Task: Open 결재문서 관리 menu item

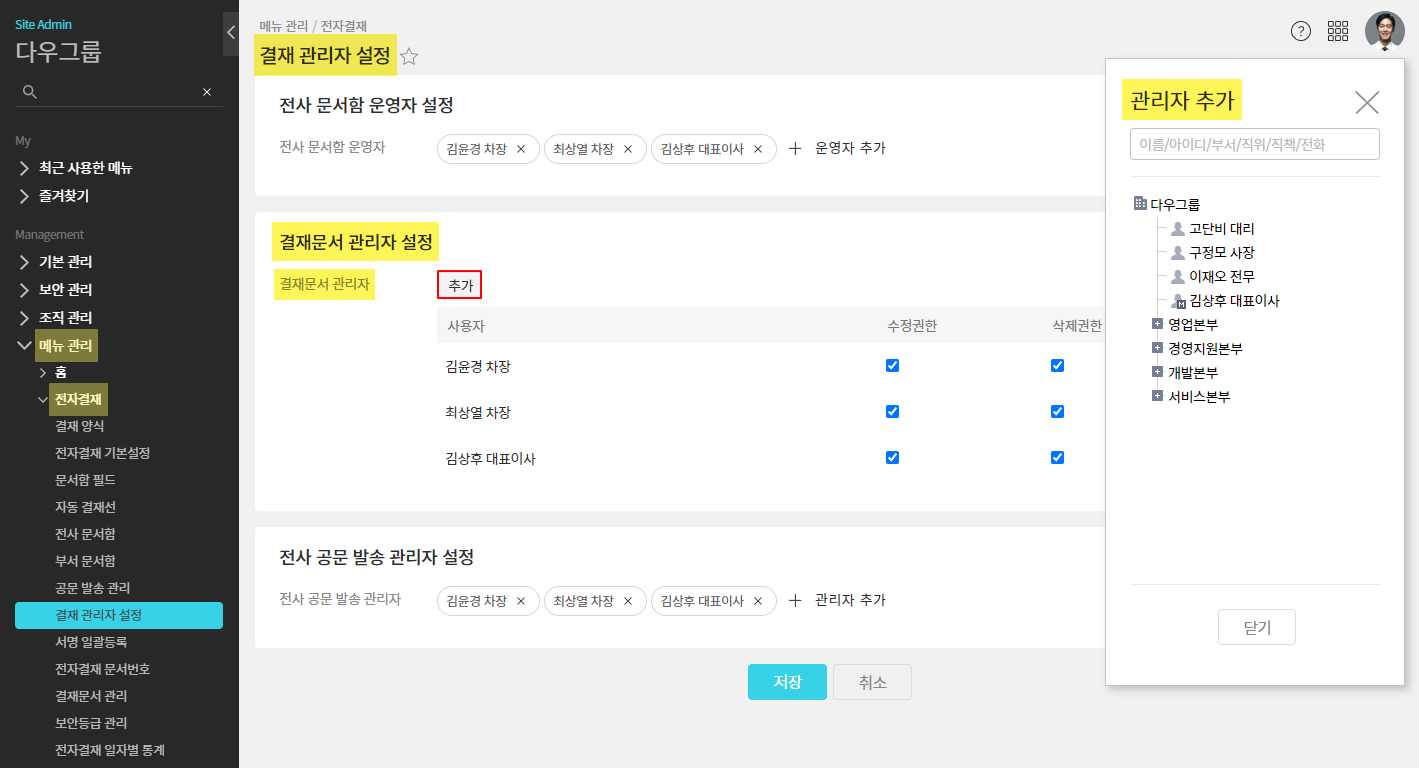Action: click(91, 696)
